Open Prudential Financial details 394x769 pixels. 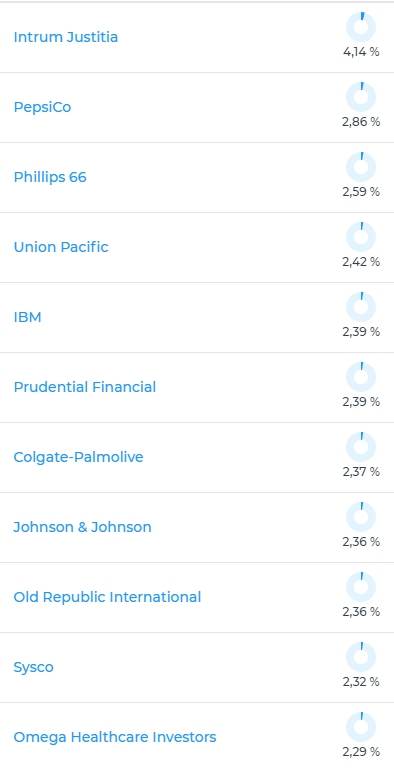pyautogui.click(x=85, y=387)
